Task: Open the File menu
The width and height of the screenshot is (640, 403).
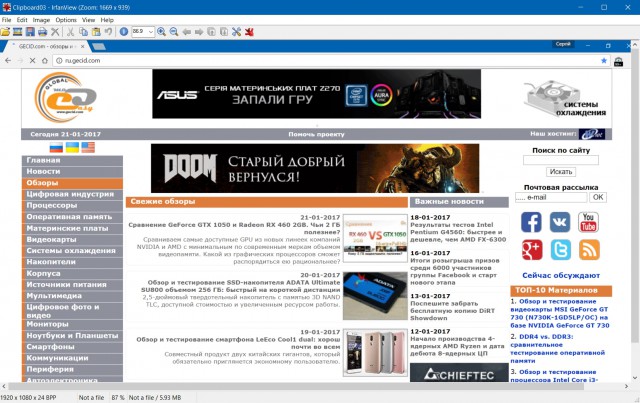Action: (7, 20)
